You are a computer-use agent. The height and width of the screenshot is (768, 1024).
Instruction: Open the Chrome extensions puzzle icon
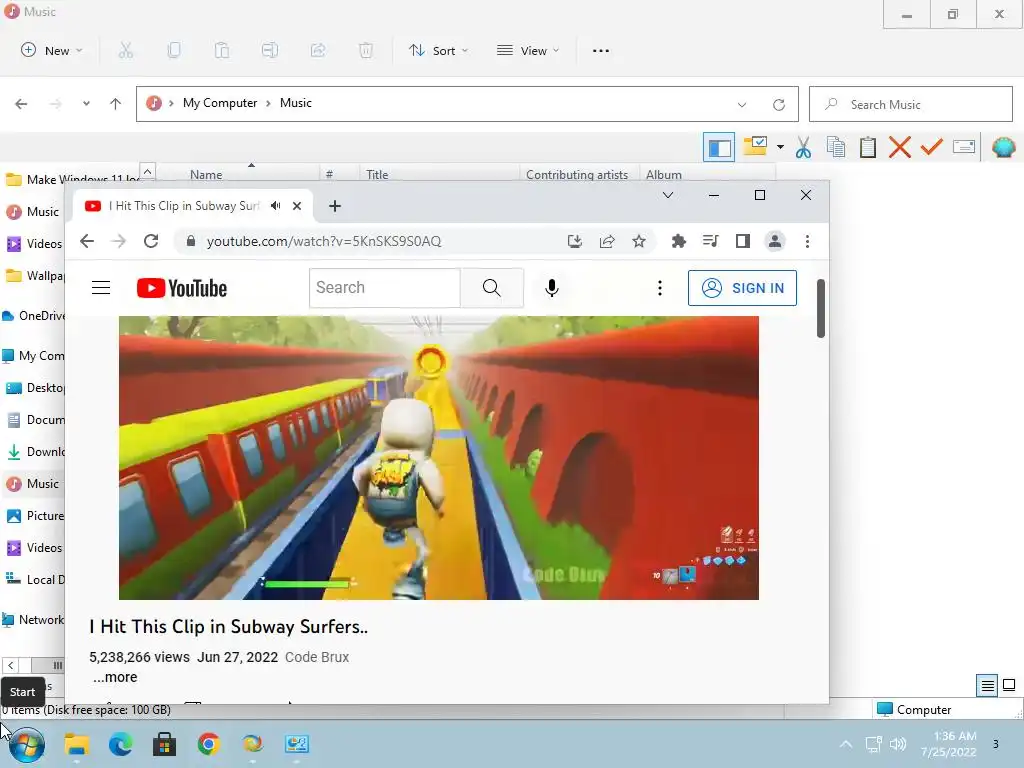click(x=679, y=242)
